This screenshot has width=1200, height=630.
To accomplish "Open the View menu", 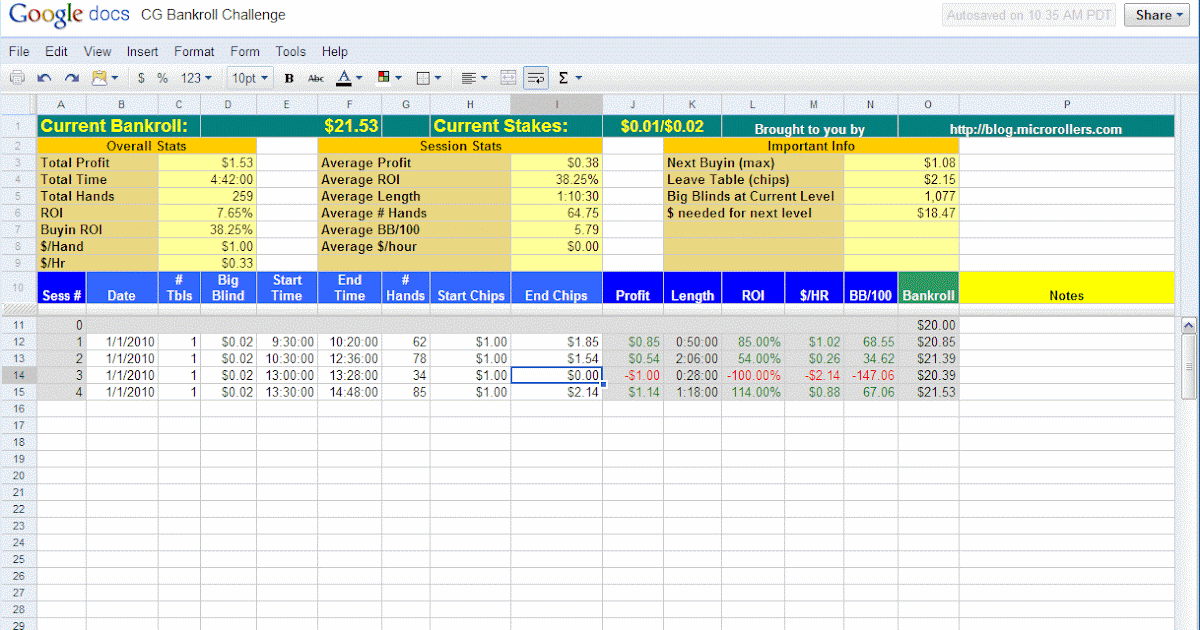I will tap(98, 51).
